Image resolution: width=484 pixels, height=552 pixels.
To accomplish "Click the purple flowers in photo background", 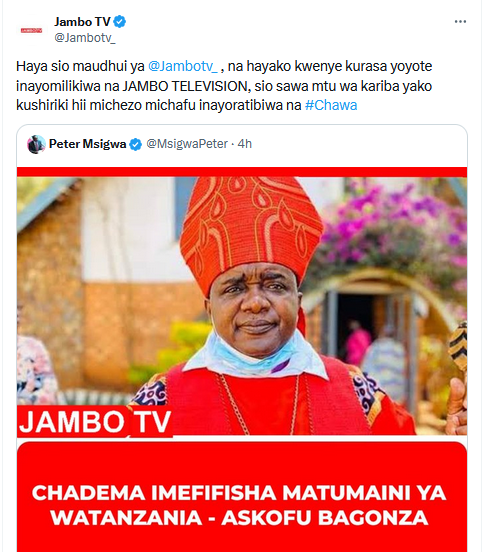I will tap(398, 218).
